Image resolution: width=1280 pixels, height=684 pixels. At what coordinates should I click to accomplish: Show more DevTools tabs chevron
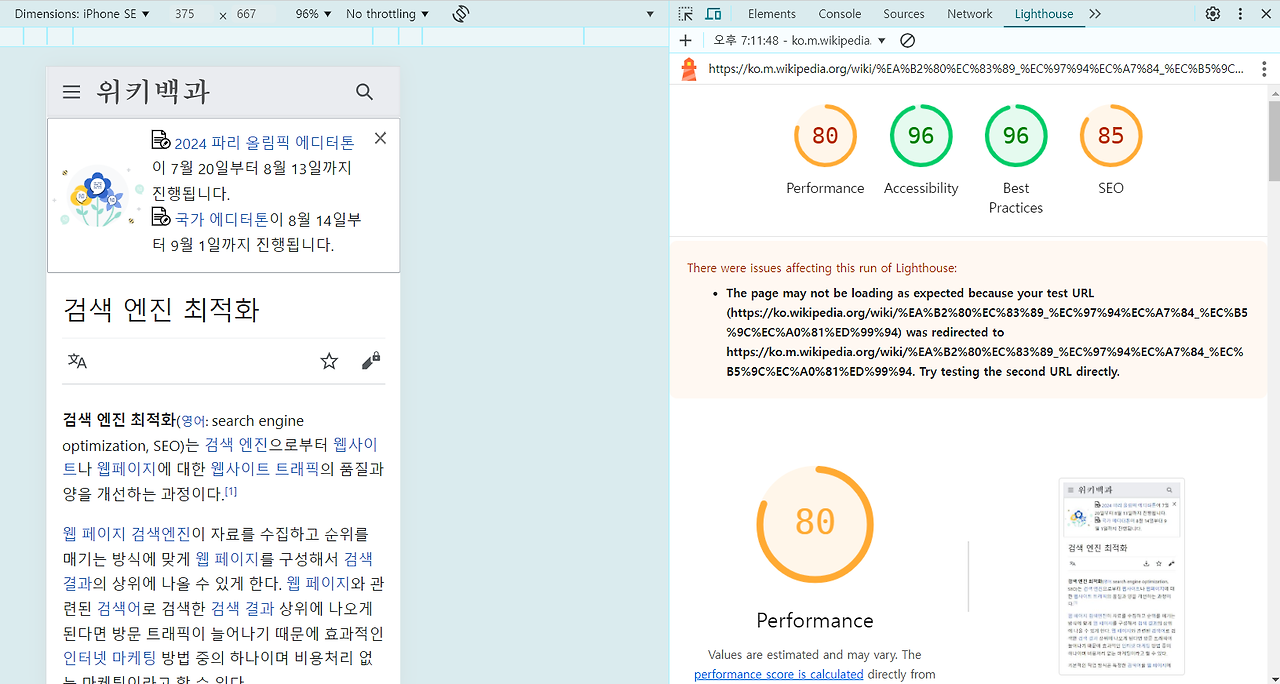click(x=1095, y=14)
